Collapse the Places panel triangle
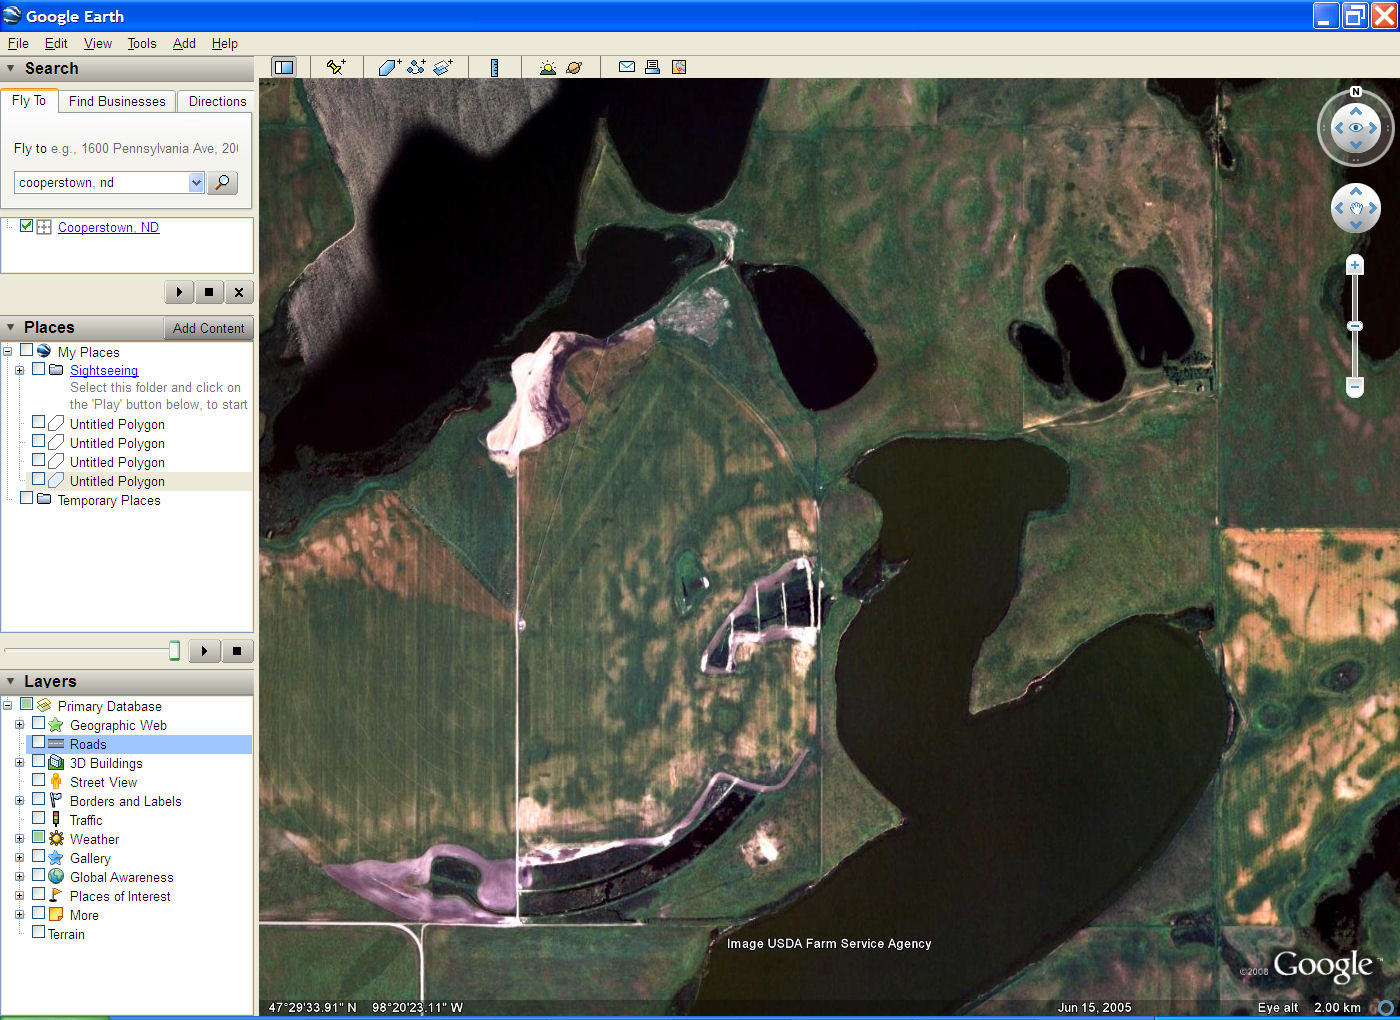The height and width of the screenshot is (1020, 1400). point(11,327)
